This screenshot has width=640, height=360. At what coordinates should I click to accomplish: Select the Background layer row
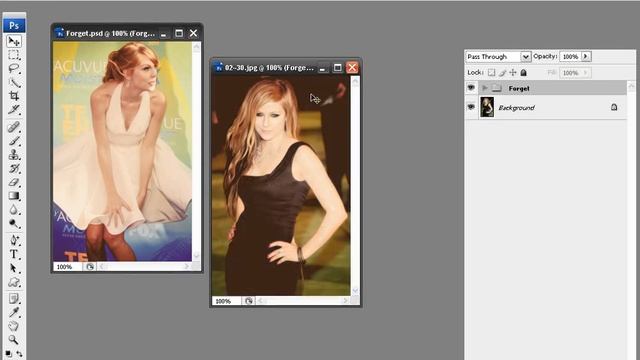tap(552, 107)
